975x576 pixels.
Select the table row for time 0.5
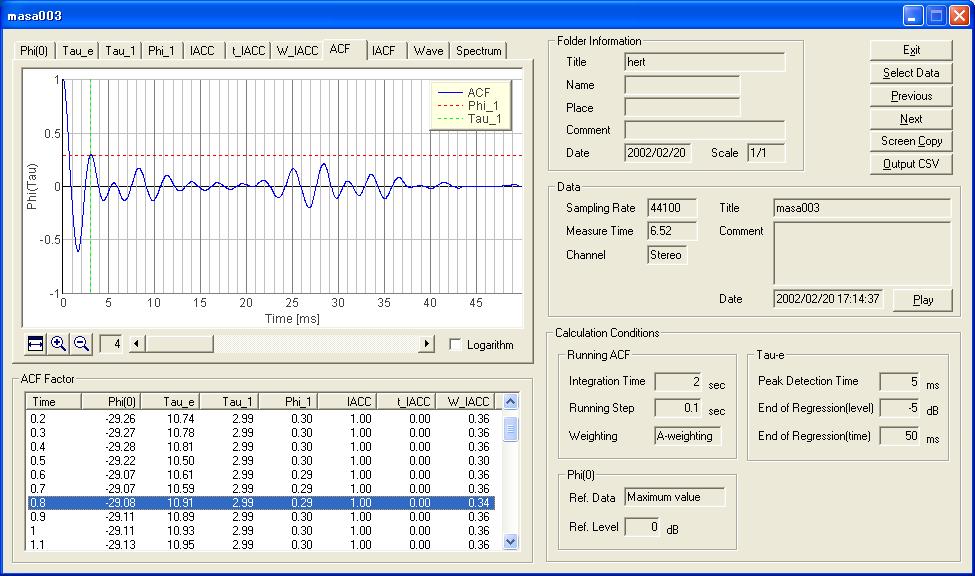click(x=260, y=461)
